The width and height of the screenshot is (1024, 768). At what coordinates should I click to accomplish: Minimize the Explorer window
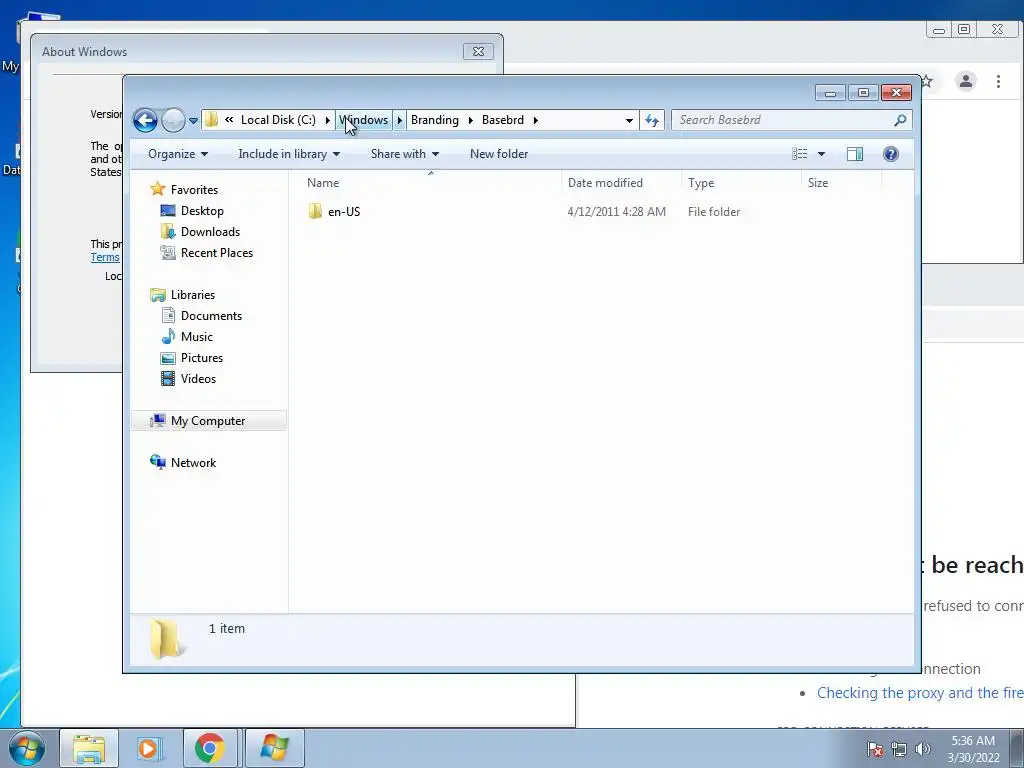pyautogui.click(x=830, y=93)
